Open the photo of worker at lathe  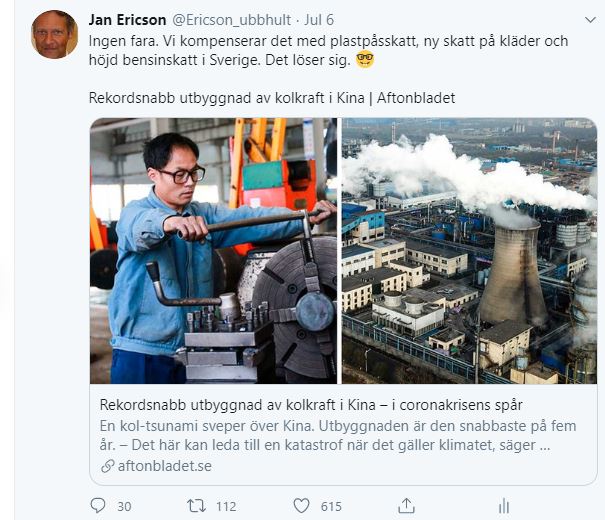click(213, 251)
